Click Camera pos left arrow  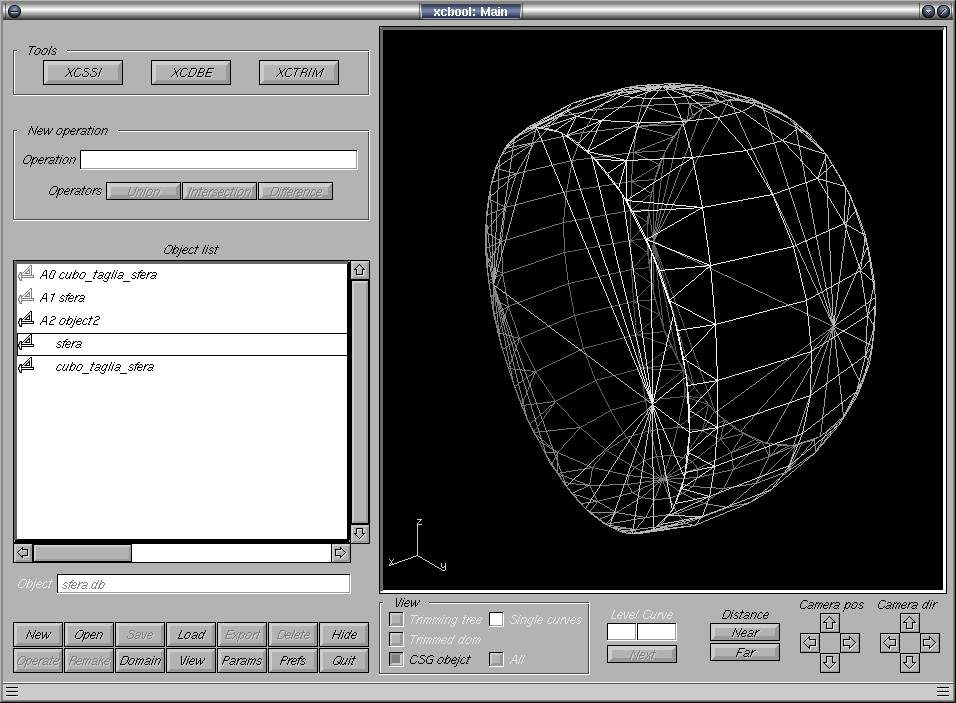(809, 643)
